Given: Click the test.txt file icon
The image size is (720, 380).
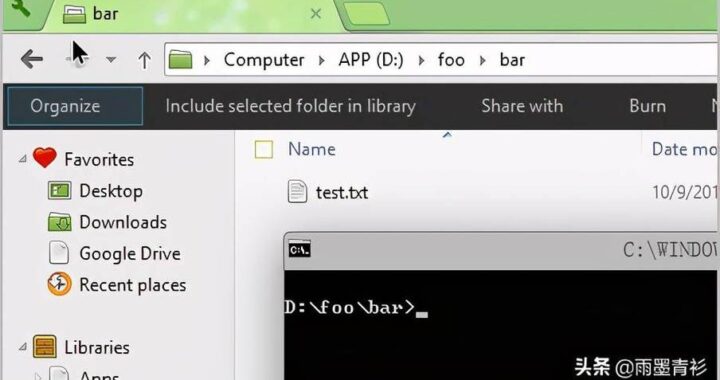Looking at the screenshot, I should [297, 191].
